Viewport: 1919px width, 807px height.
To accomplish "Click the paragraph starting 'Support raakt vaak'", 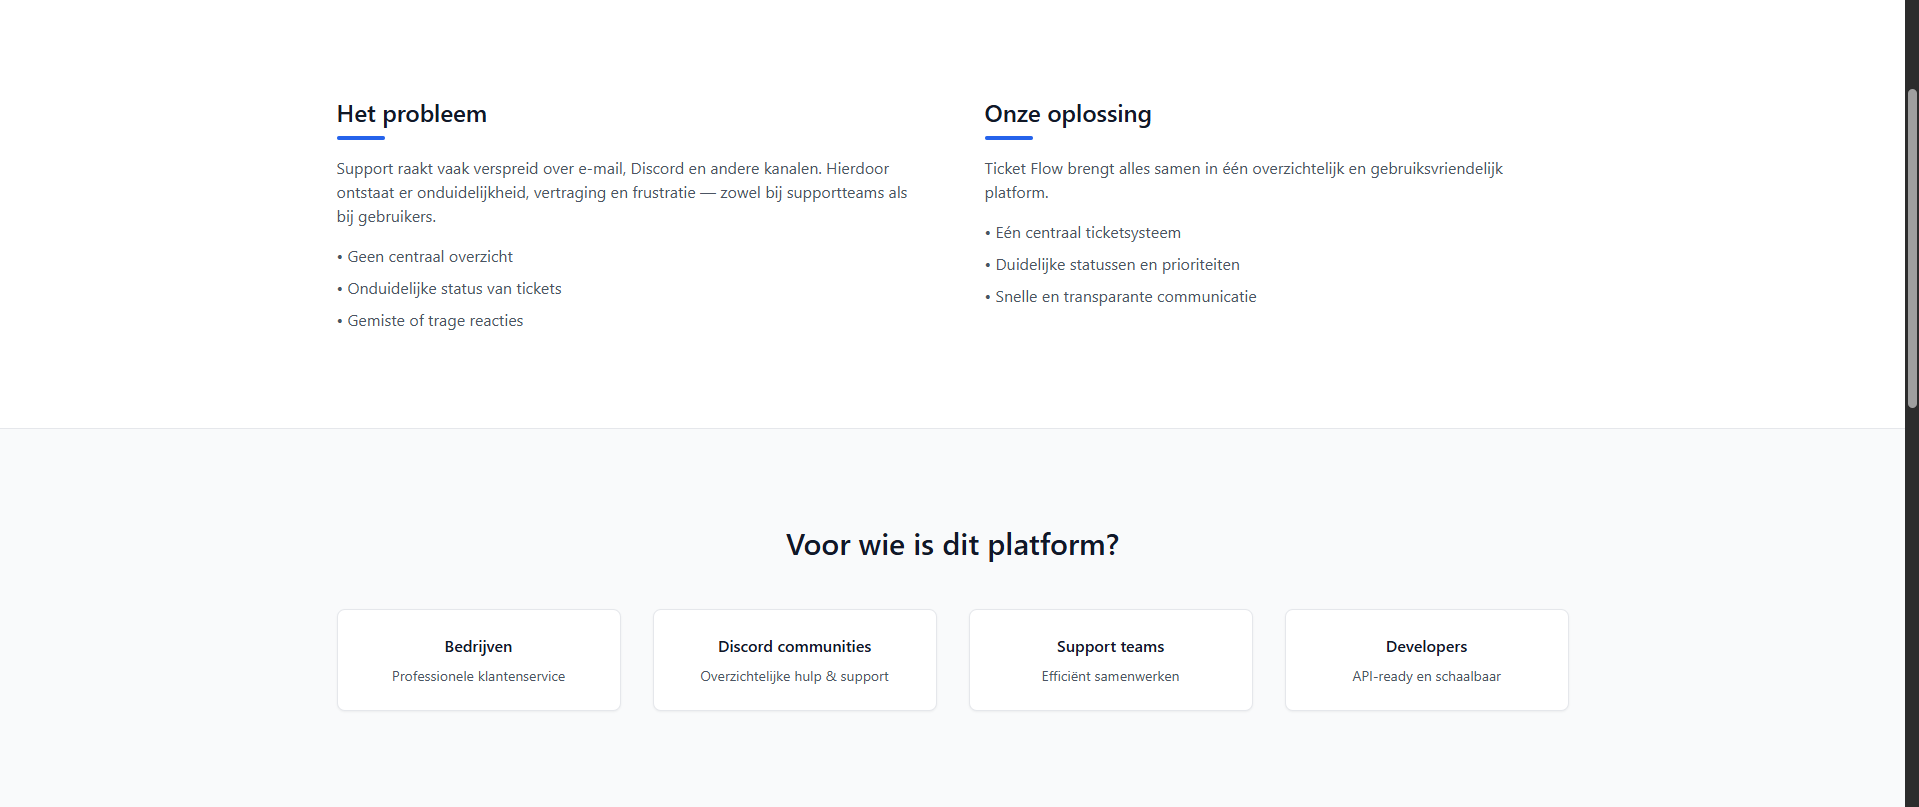I will coord(621,193).
